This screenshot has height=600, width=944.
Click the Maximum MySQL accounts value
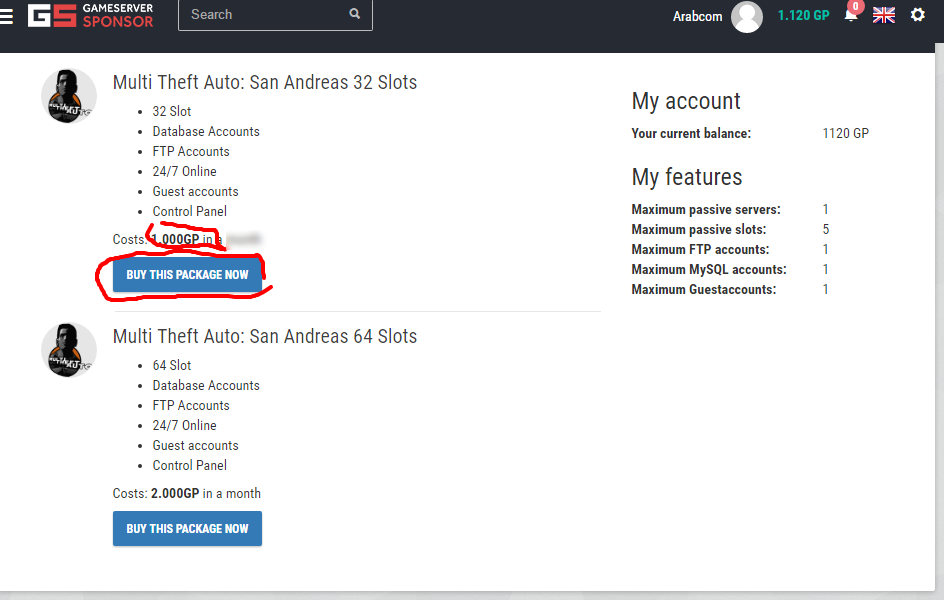pyautogui.click(x=825, y=270)
